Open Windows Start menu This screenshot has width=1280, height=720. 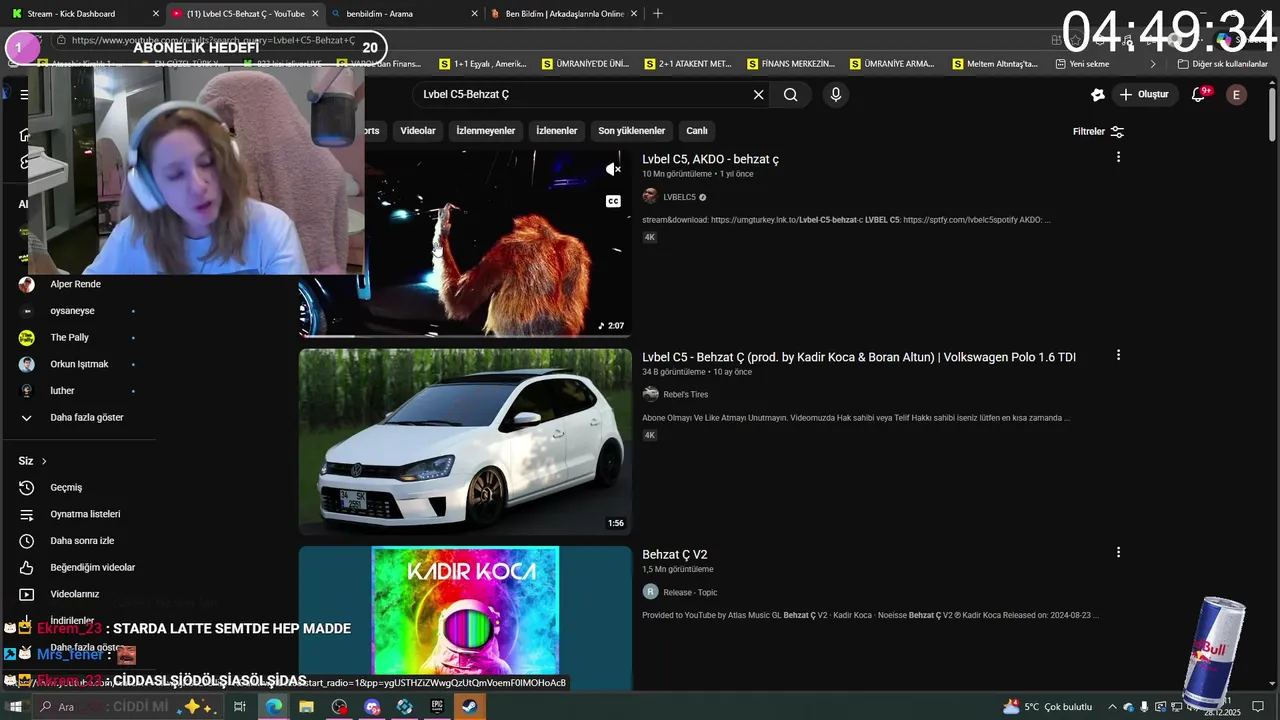point(15,707)
